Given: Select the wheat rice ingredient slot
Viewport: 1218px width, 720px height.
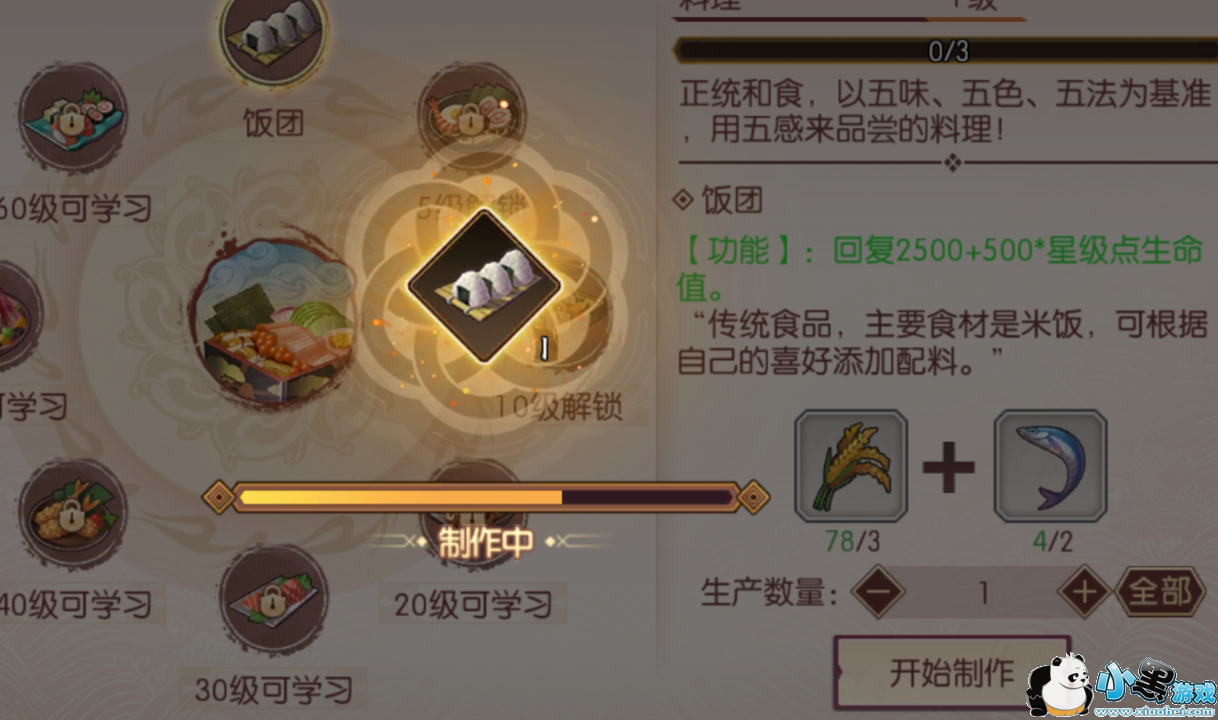Looking at the screenshot, I should click(851, 466).
